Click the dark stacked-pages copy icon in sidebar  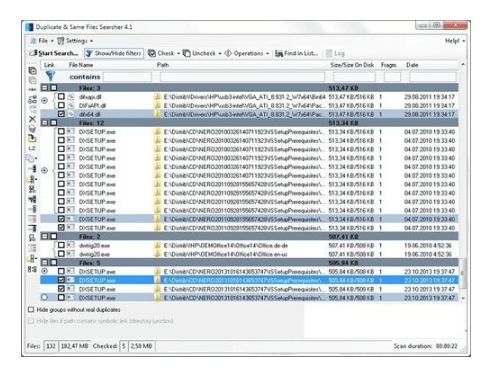point(32,71)
